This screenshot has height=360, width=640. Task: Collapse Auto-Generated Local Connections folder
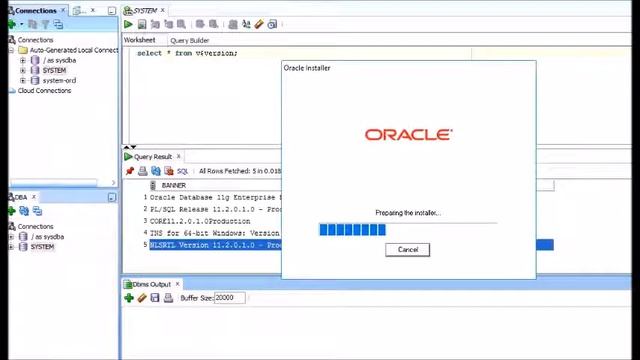coord(11,50)
